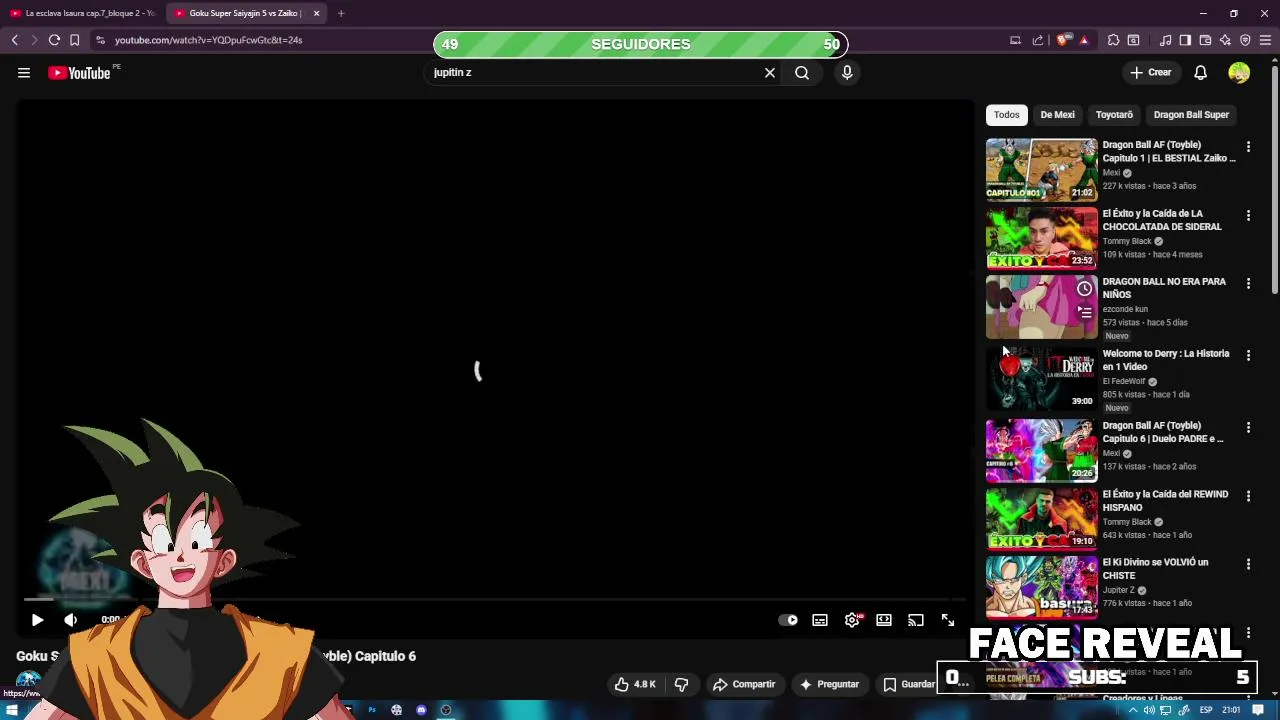The height and width of the screenshot is (720, 1280).
Task: Start voice search with microphone
Action: (847, 73)
